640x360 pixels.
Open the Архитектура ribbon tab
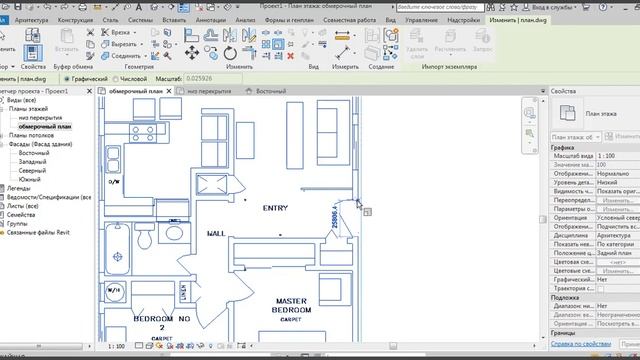pyautogui.click(x=31, y=20)
